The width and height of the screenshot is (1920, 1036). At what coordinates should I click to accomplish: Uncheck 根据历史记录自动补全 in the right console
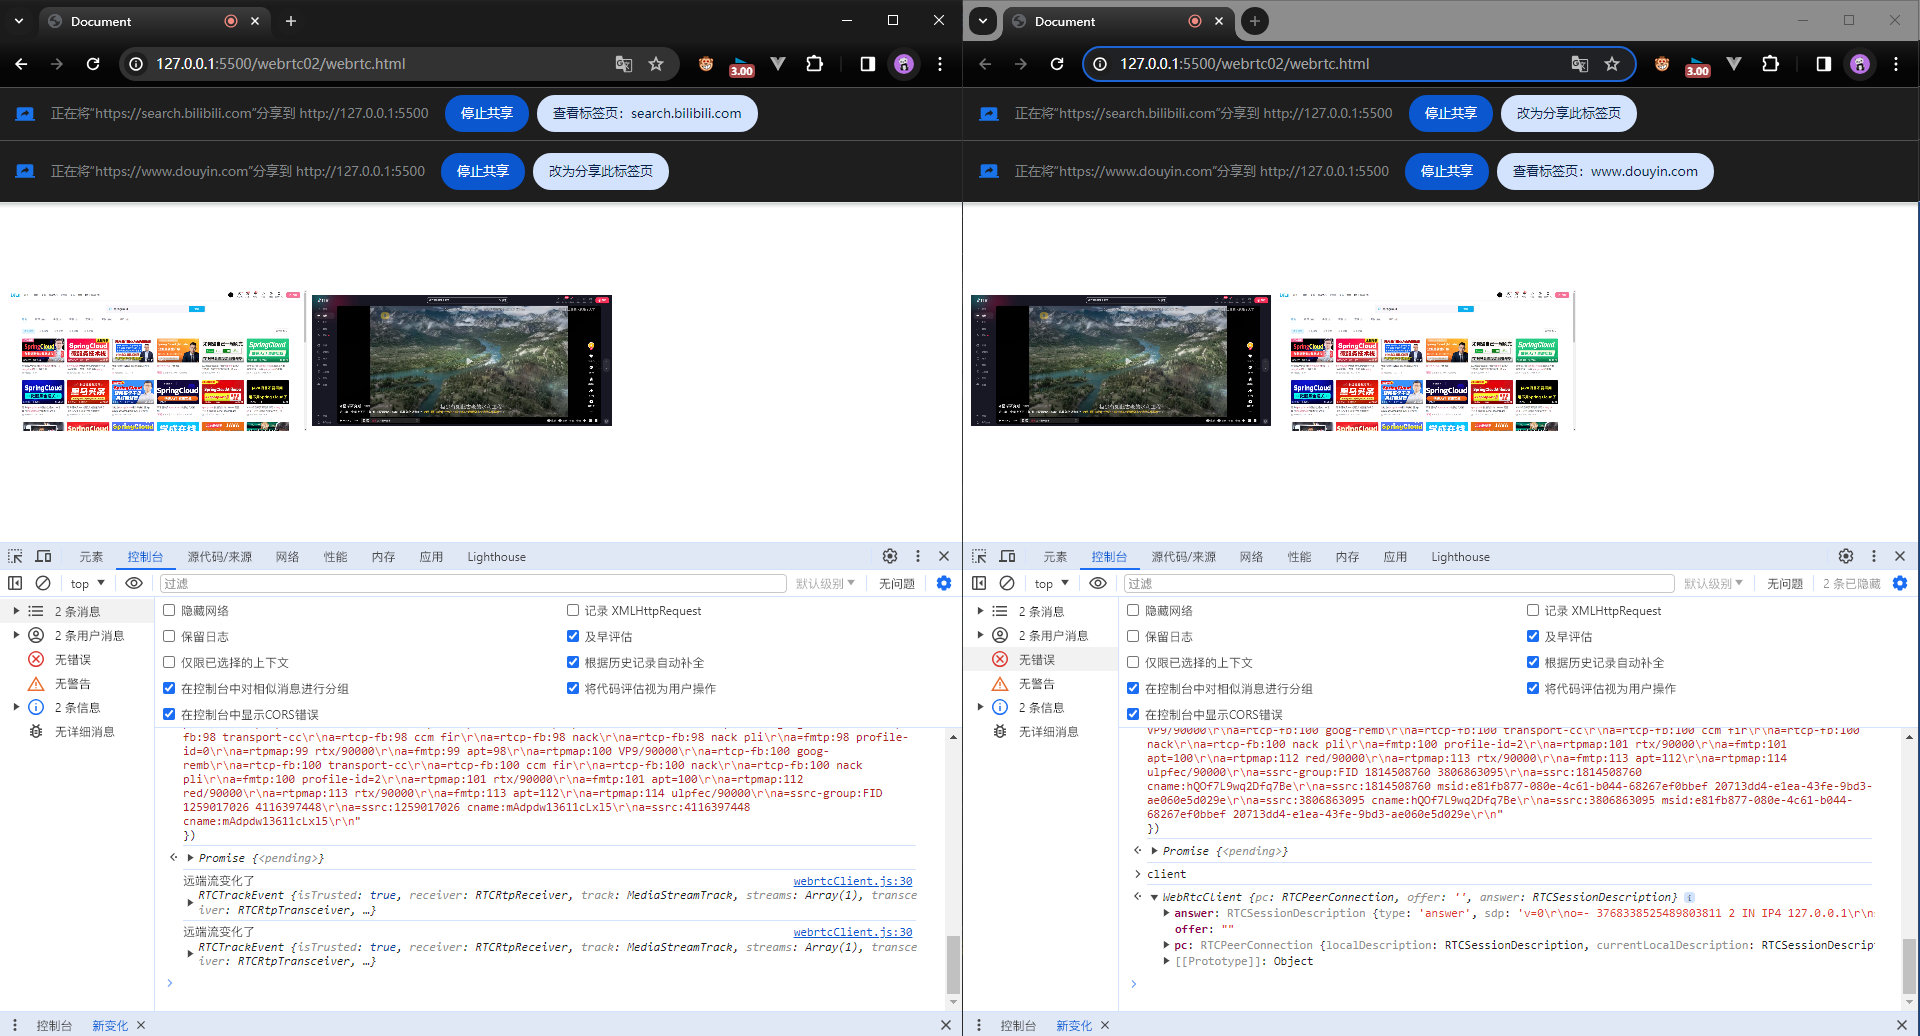point(1533,662)
